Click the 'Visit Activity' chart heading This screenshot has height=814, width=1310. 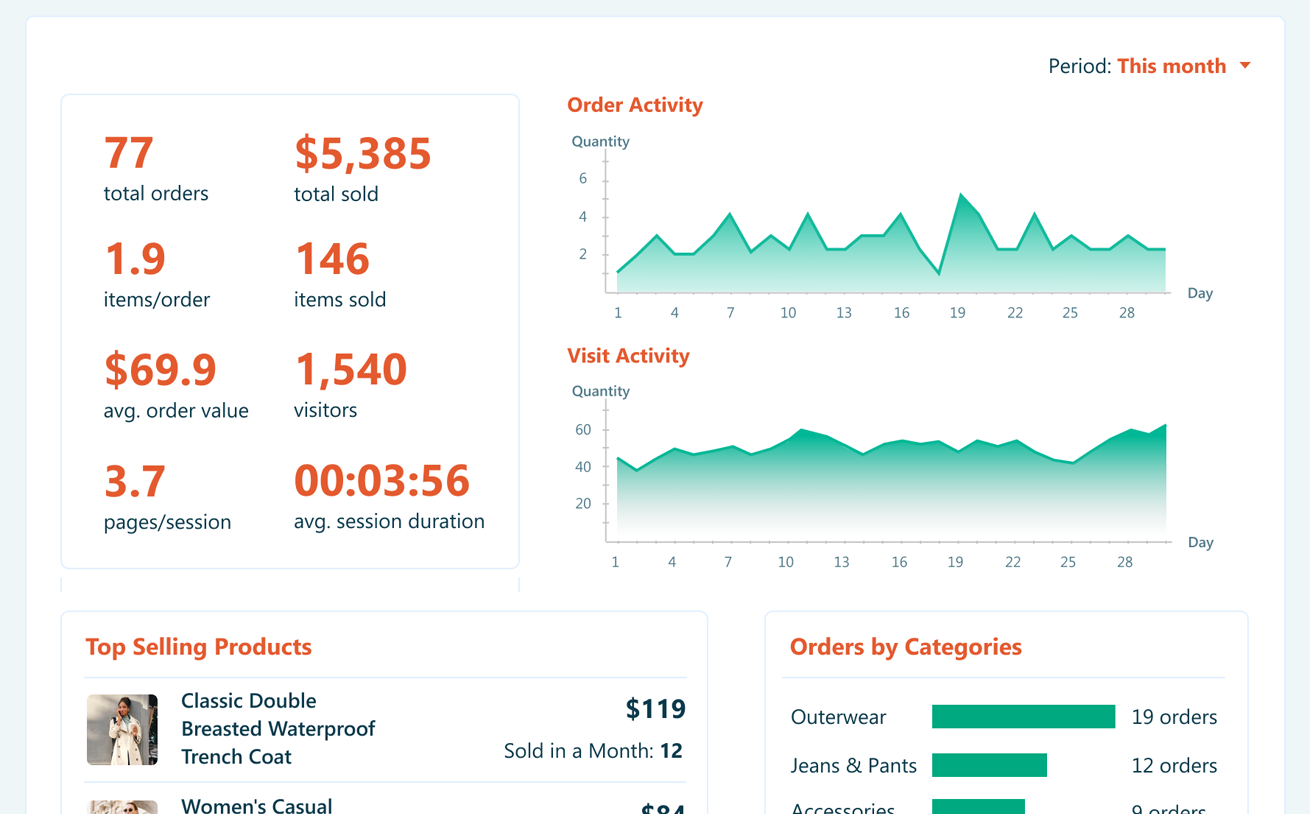tap(628, 356)
